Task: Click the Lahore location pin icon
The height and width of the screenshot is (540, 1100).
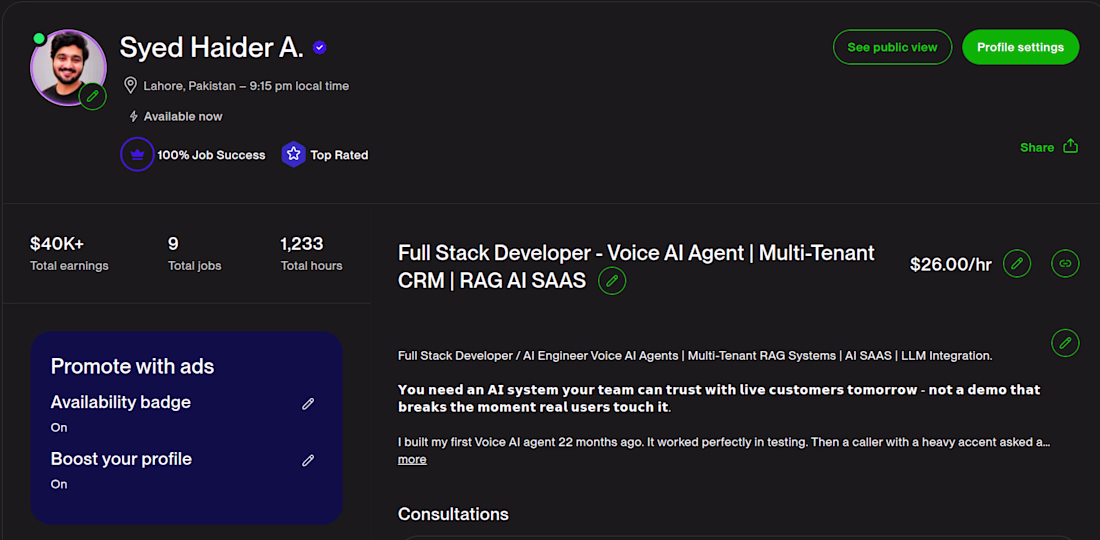Action: [x=130, y=86]
